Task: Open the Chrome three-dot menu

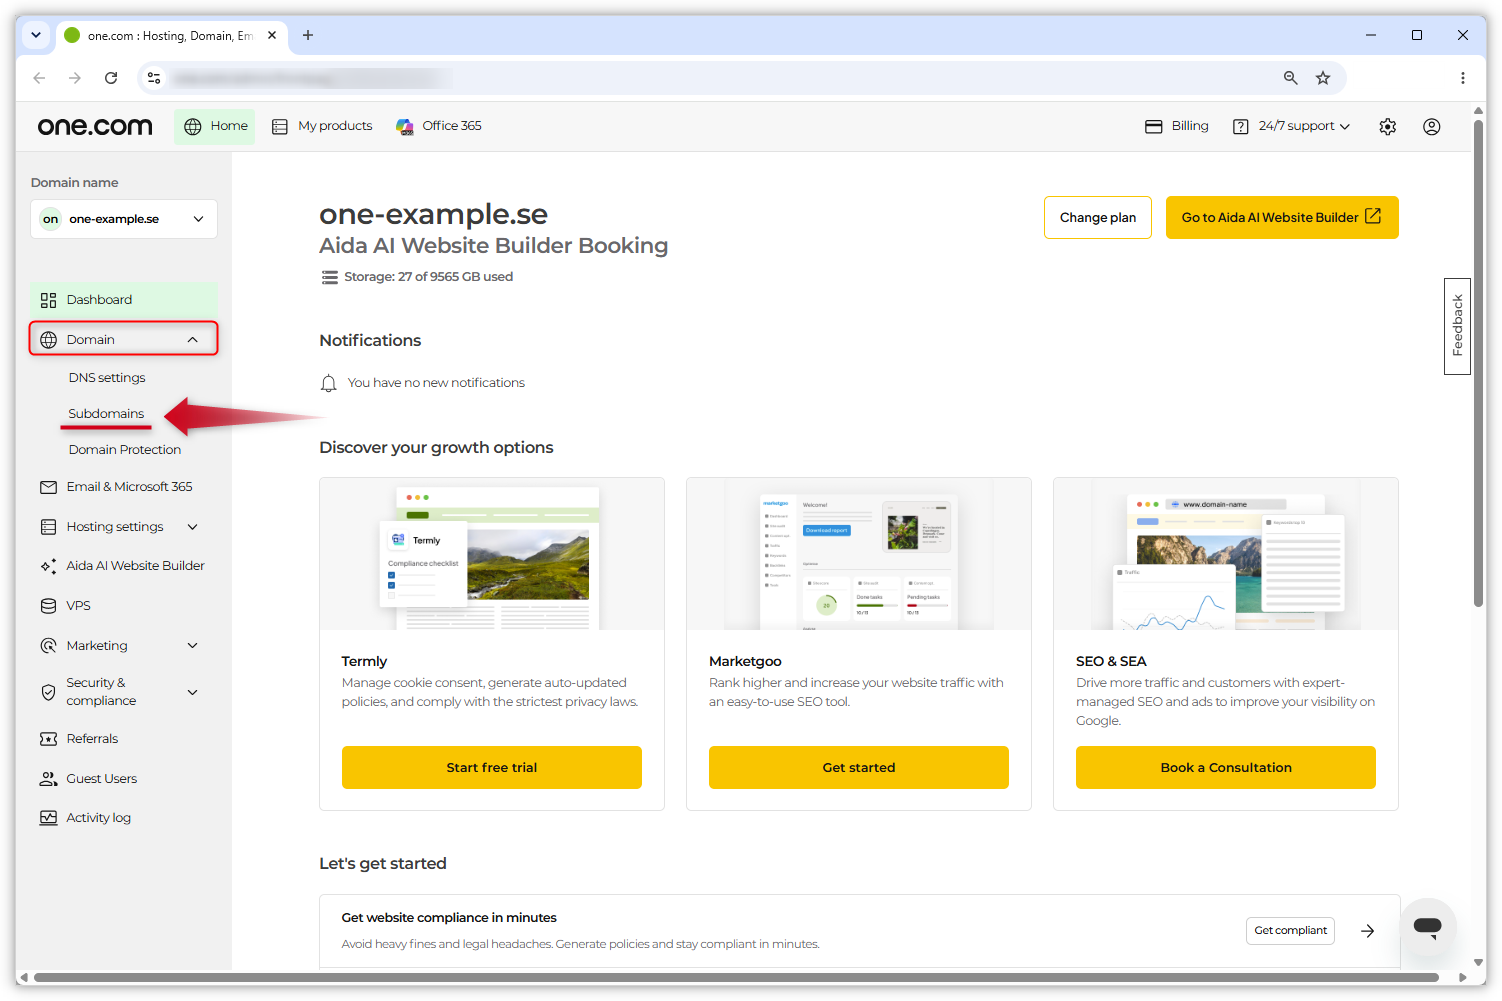Action: [1462, 78]
